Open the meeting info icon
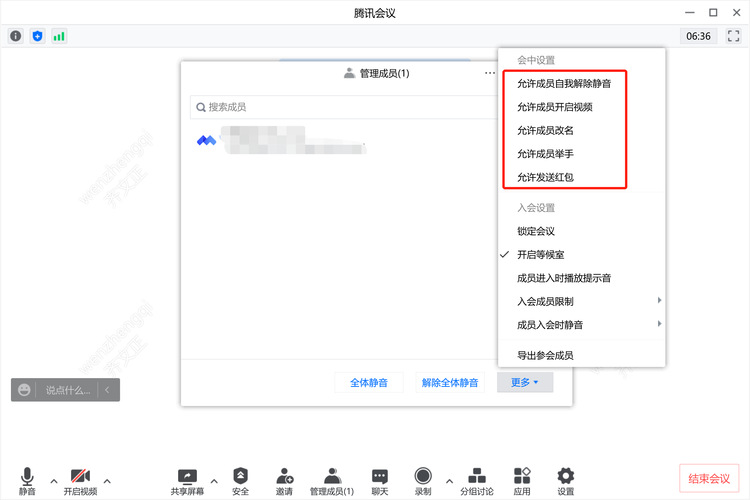This screenshot has height=500, width=750. (16, 36)
